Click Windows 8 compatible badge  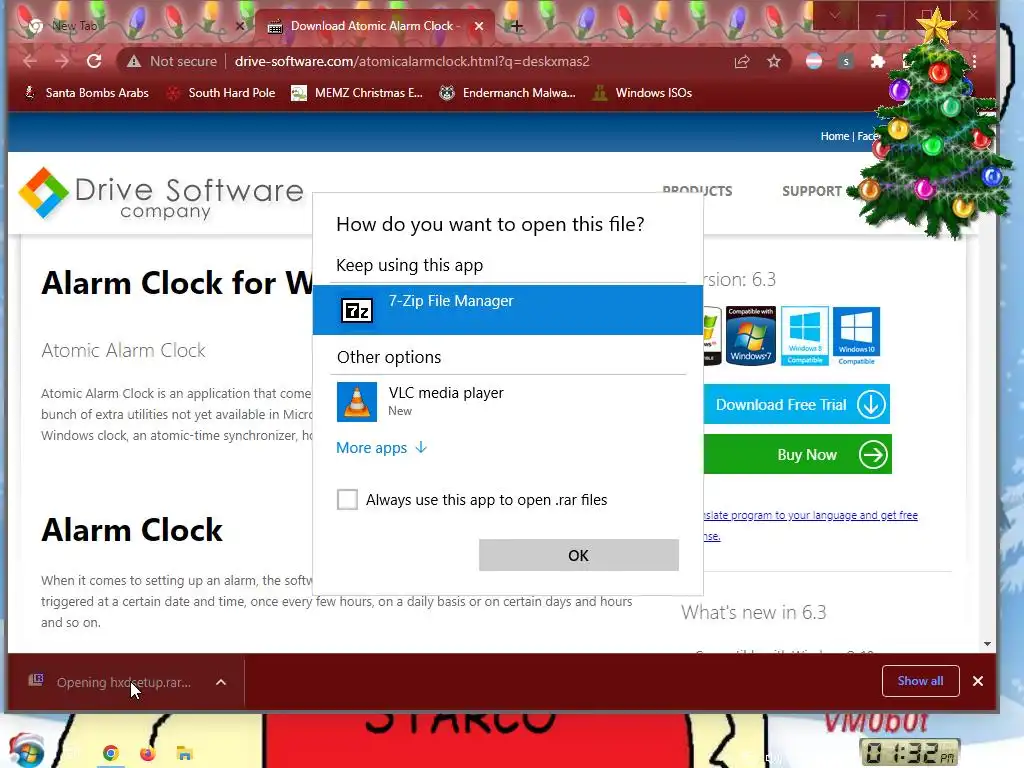click(805, 336)
